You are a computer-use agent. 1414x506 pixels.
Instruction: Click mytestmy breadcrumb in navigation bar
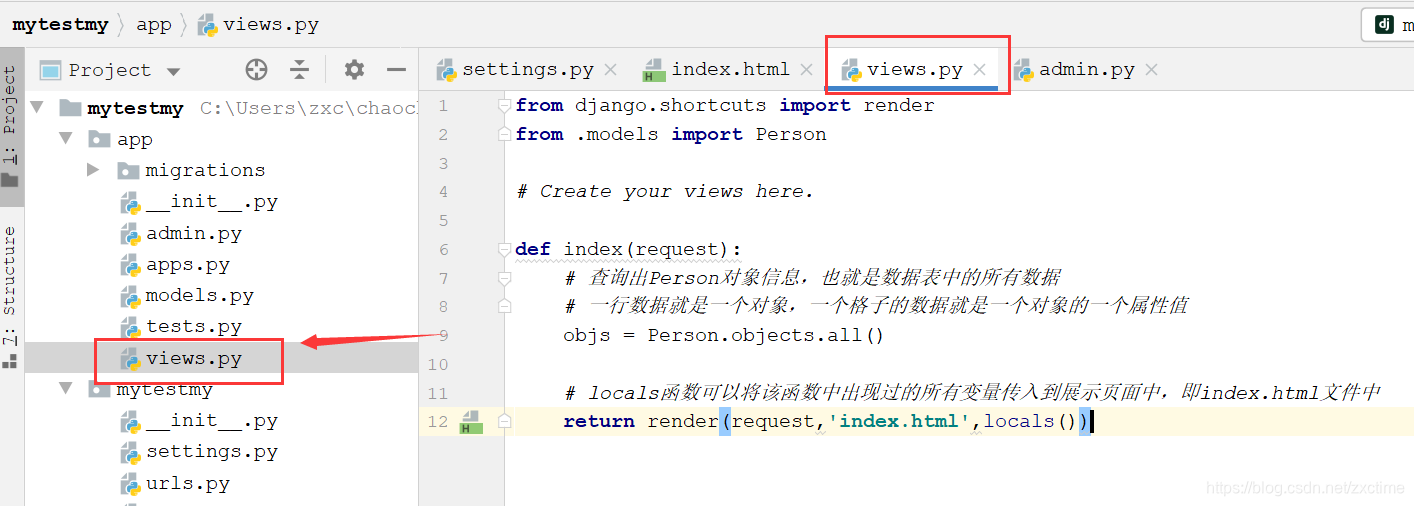pos(60,25)
